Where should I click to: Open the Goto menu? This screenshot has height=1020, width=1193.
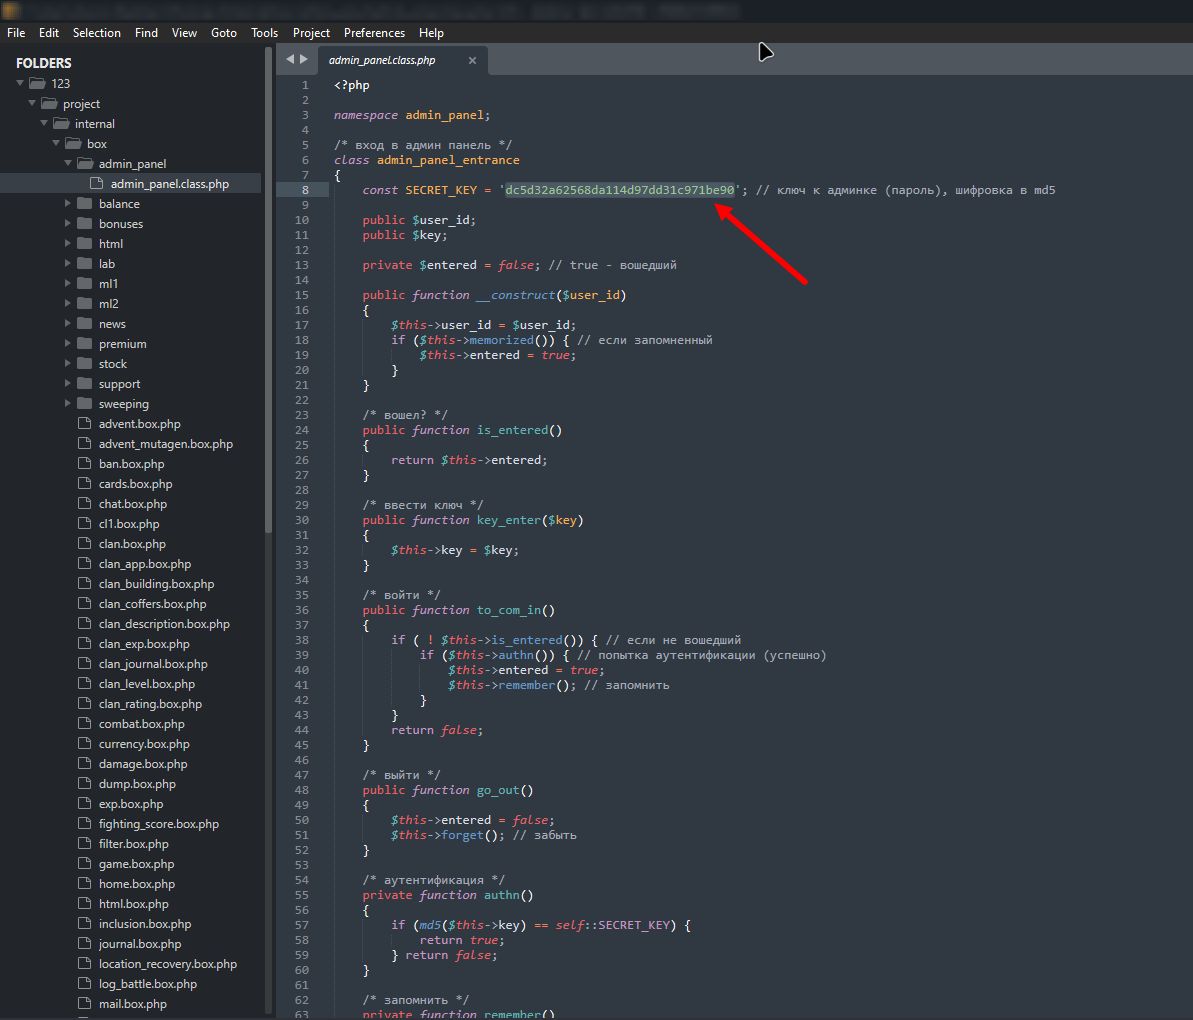point(224,33)
